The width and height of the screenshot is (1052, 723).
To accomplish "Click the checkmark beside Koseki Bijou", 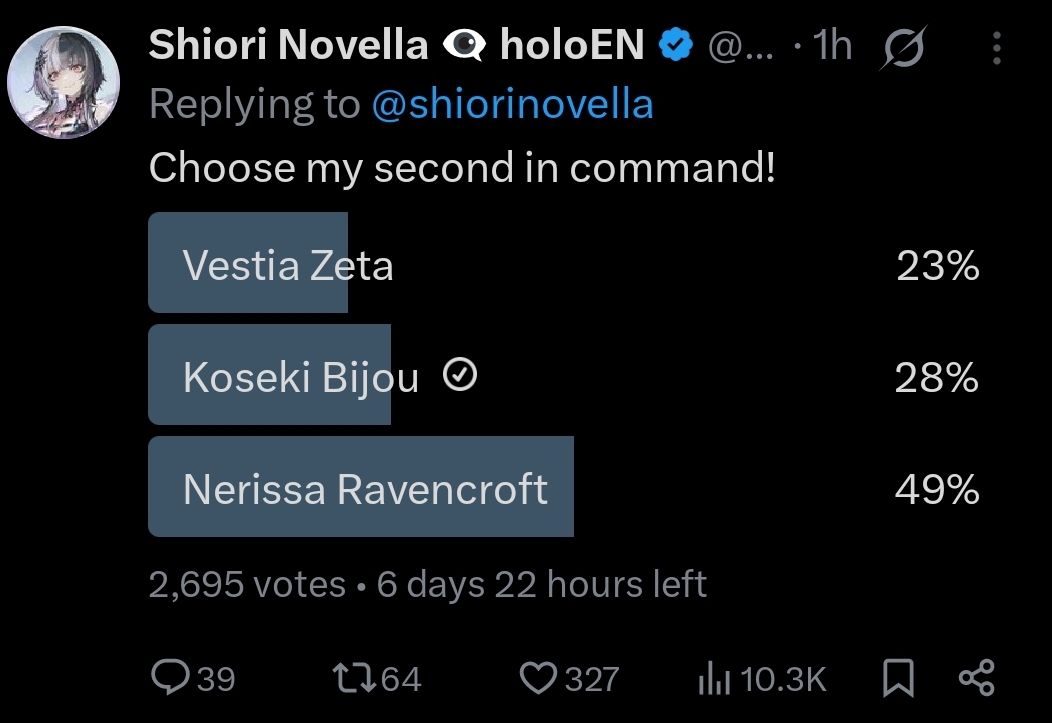I will coord(459,376).
